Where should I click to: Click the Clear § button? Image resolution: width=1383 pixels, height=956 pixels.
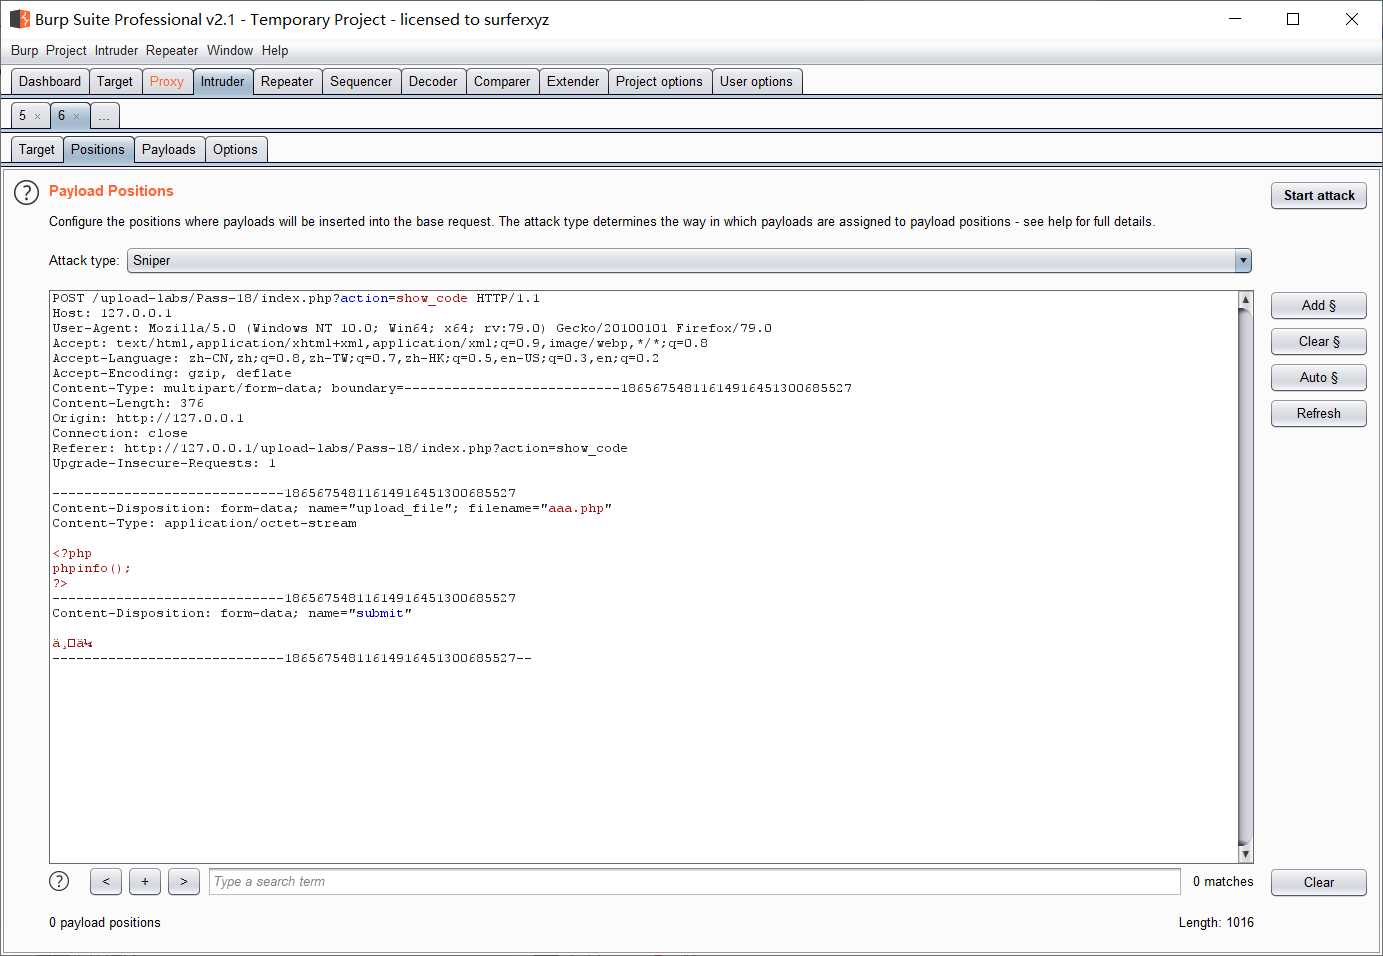[1319, 342]
